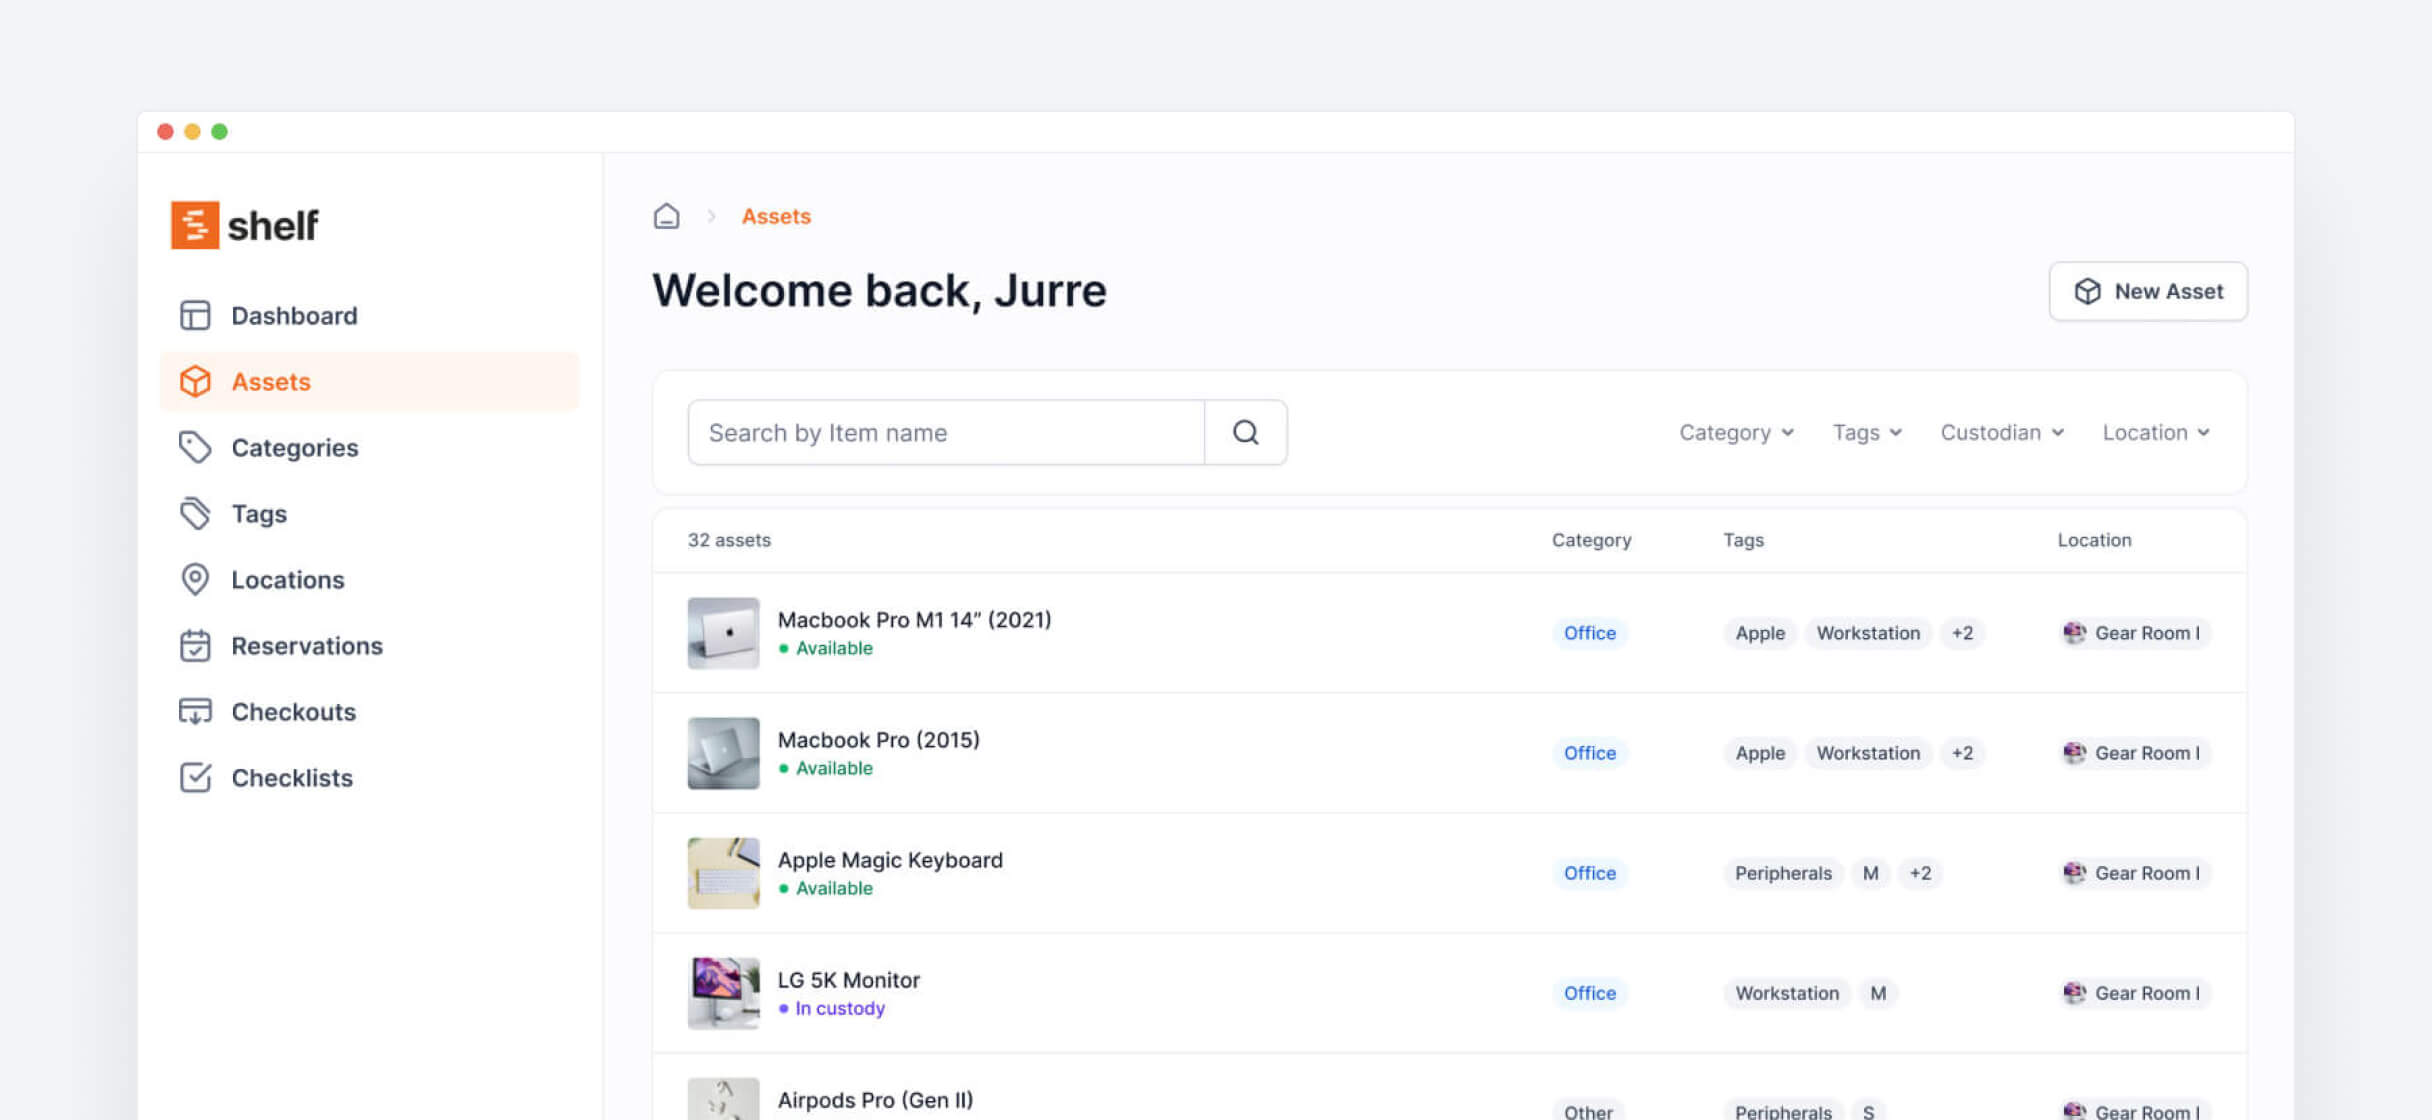Click the Shelf logo icon
This screenshot has height=1120, width=2432.
195,225
